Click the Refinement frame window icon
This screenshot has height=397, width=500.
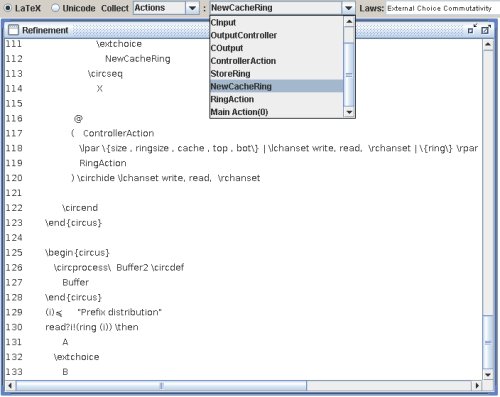[13, 30]
